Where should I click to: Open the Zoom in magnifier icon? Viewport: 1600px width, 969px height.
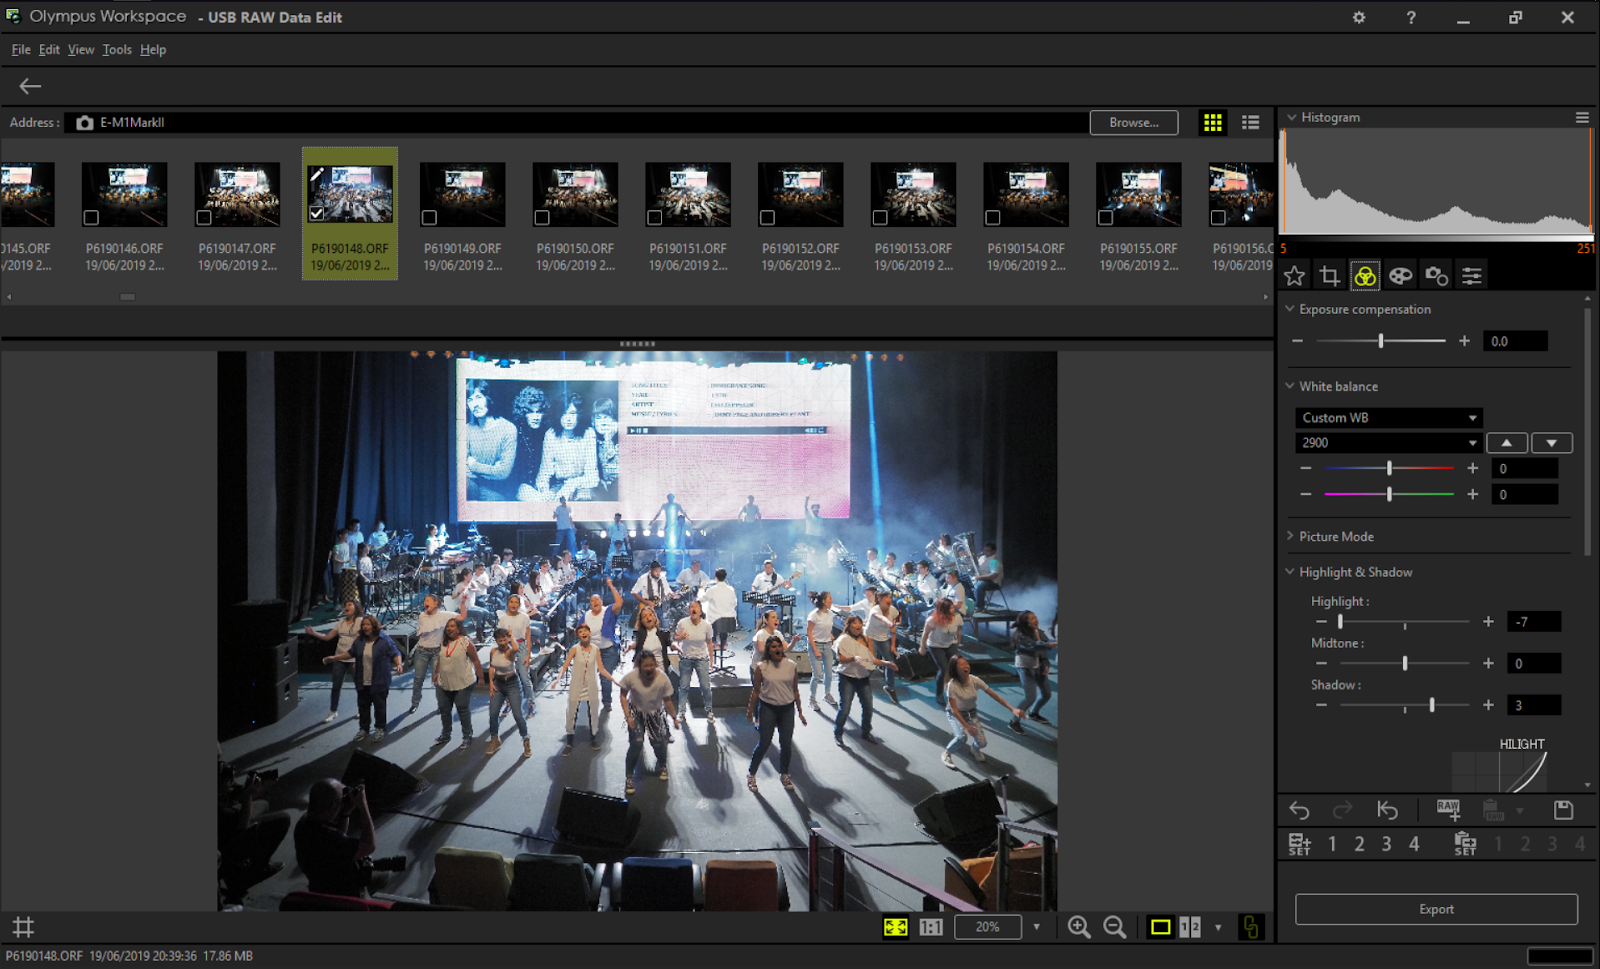1079,927
